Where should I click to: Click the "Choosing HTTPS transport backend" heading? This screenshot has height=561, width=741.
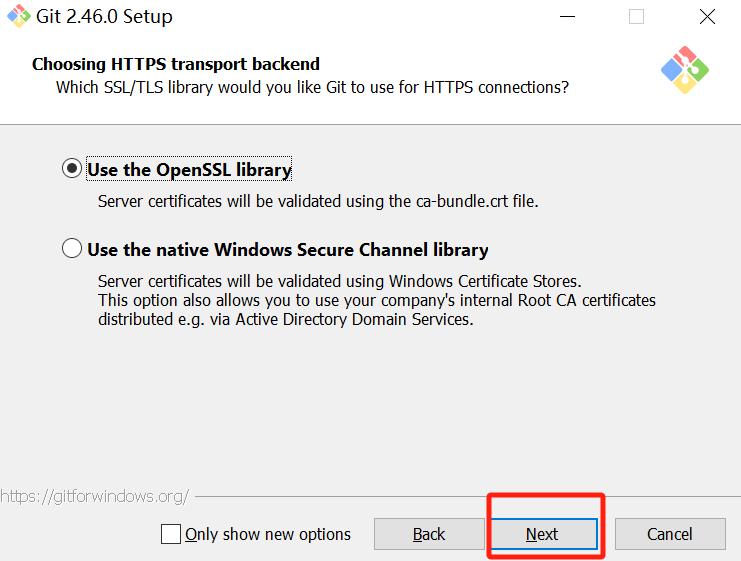point(176,64)
